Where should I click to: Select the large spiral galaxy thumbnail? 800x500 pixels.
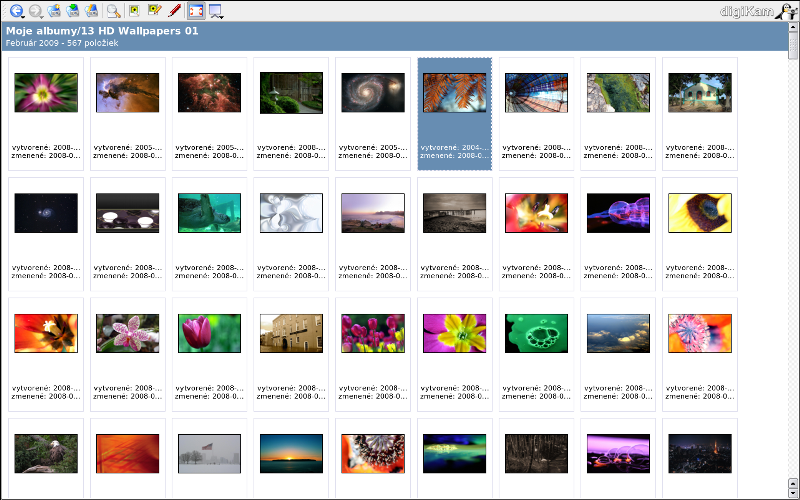[373, 92]
